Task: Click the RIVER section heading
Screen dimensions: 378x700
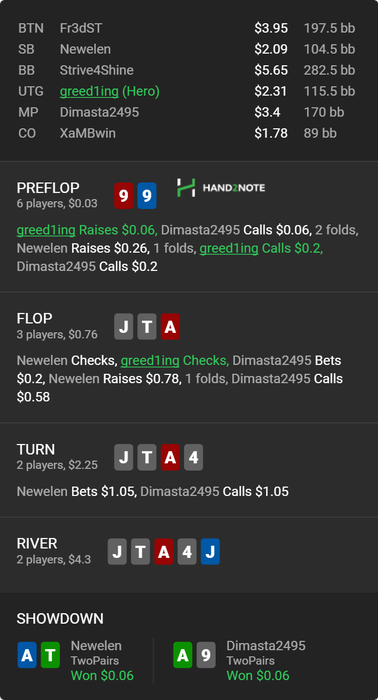Action: 37,543
